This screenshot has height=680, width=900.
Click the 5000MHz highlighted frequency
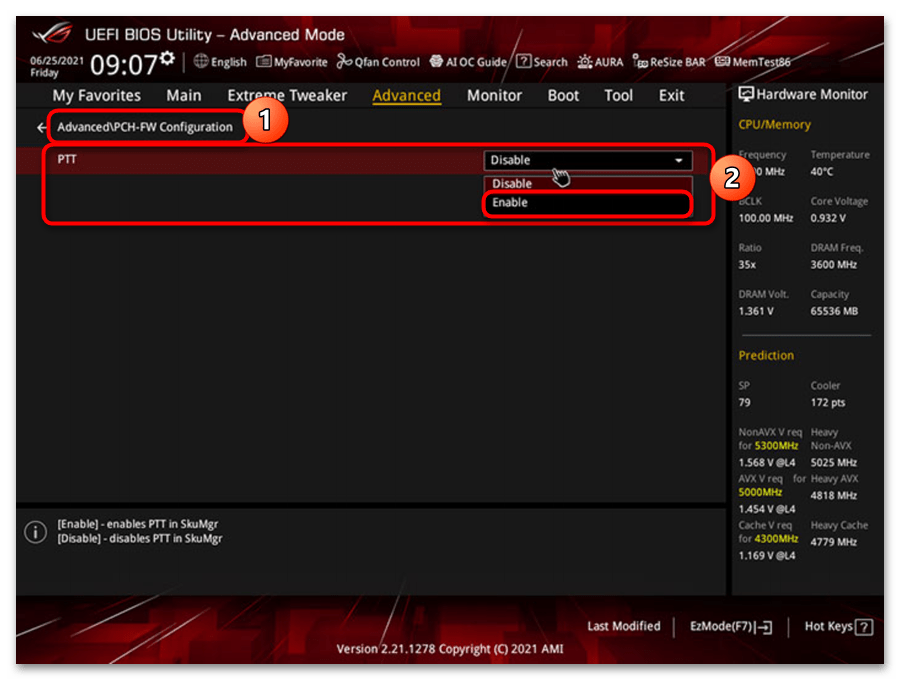pyautogui.click(x=760, y=492)
